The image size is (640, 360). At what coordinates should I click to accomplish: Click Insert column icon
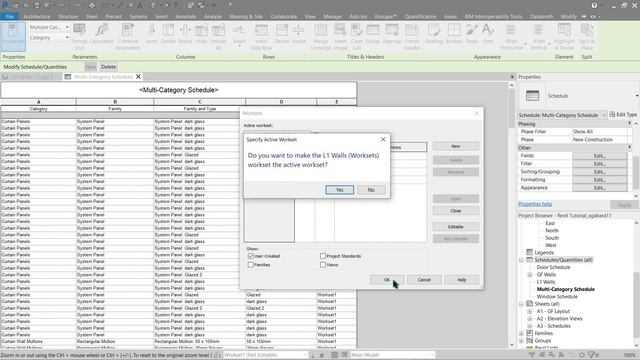(x=151, y=33)
